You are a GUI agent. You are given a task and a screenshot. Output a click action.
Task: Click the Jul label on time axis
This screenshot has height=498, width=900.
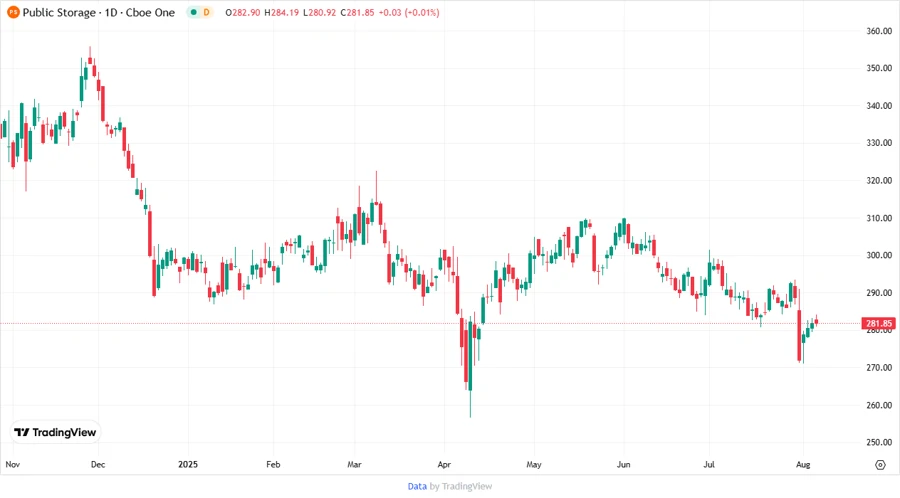pyautogui.click(x=709, y=464)
